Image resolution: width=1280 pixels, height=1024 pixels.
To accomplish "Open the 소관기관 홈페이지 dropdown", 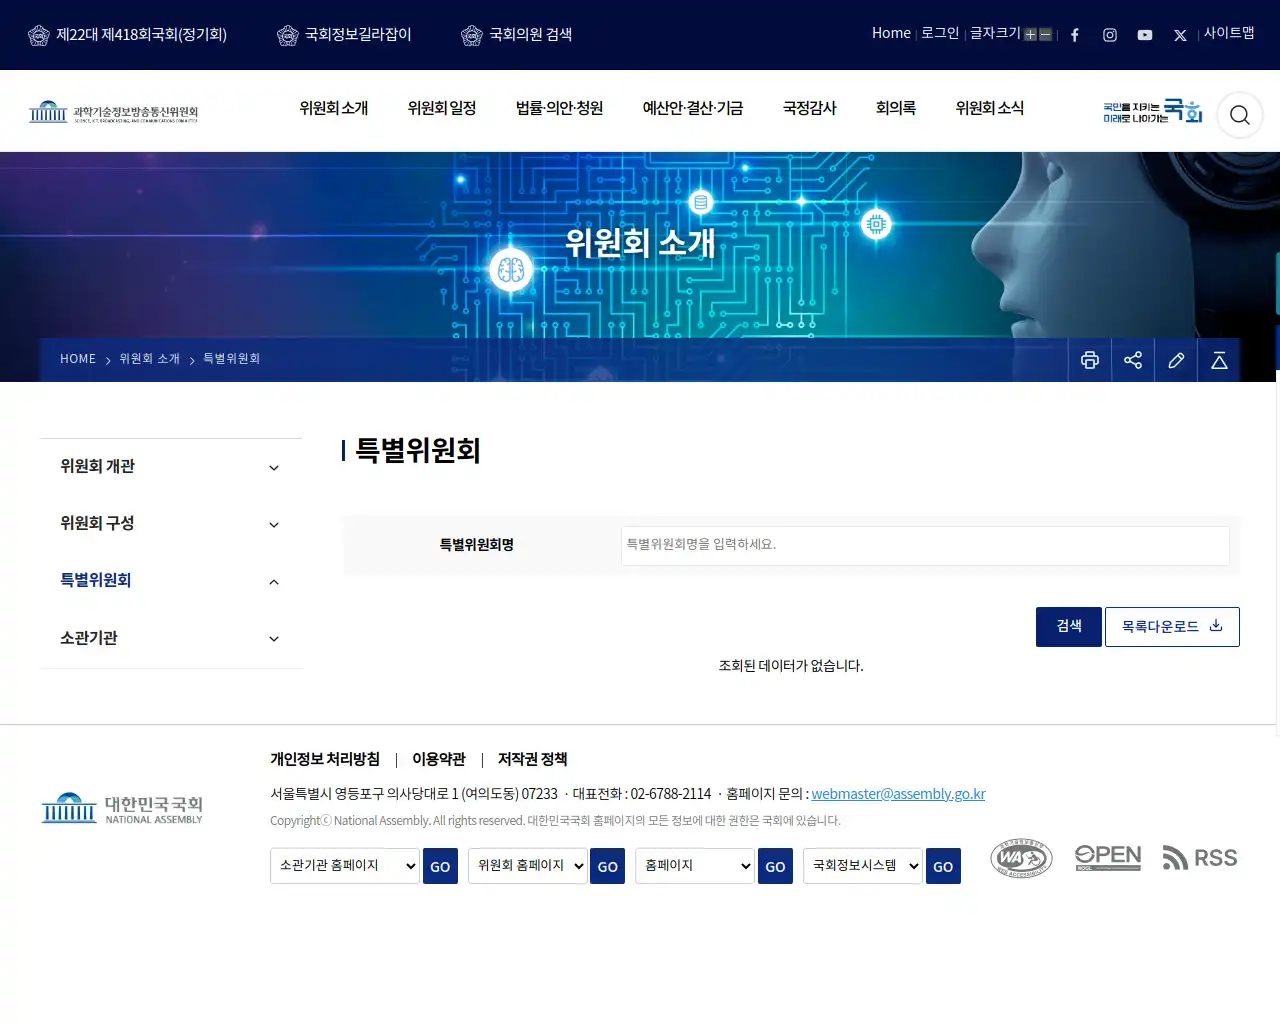I will click(x=345, y=866).
